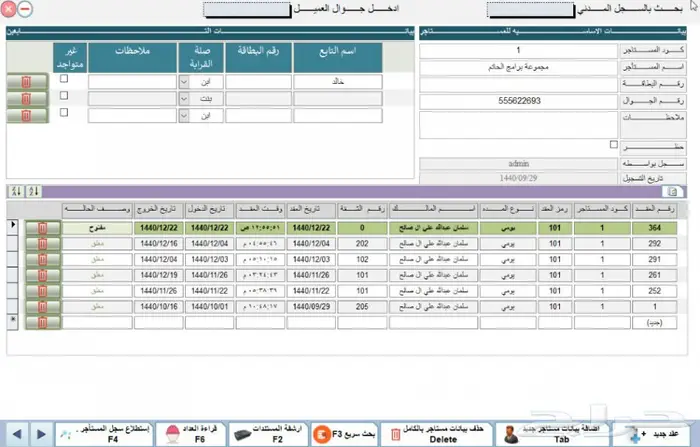The height and width of the screenshot is (447, 700).
Task: Click the ملاحظات cell in the خالد row
Action: tap(132, 82)
